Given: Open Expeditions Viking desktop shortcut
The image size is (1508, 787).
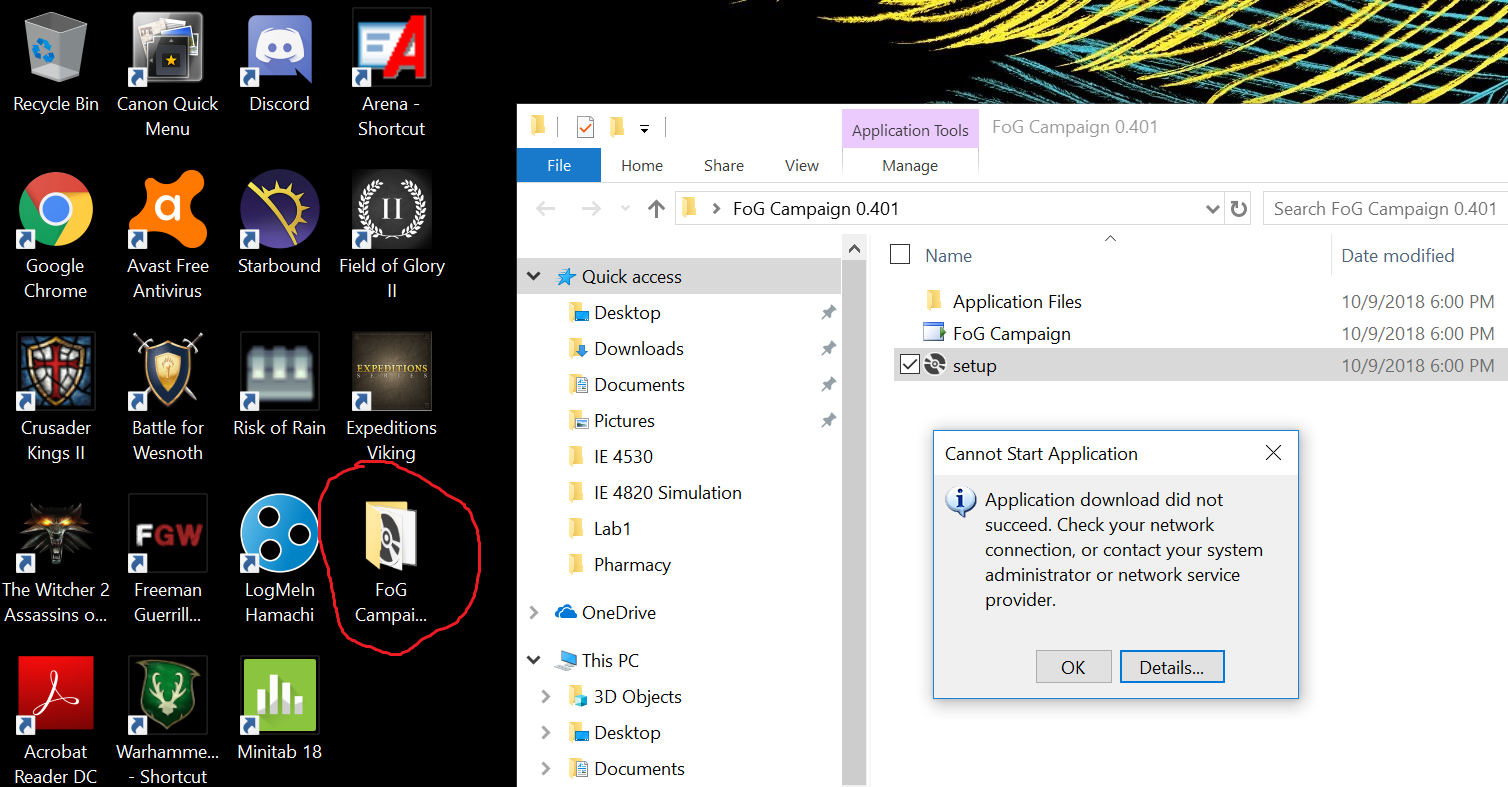Looking at the screenshot, I should pos(392,398).
